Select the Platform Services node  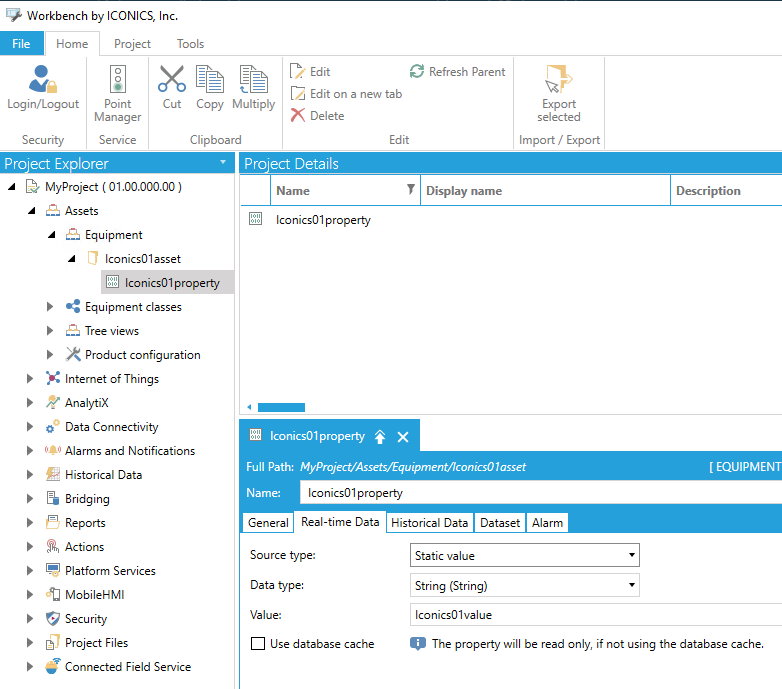[x=110, y=570]
